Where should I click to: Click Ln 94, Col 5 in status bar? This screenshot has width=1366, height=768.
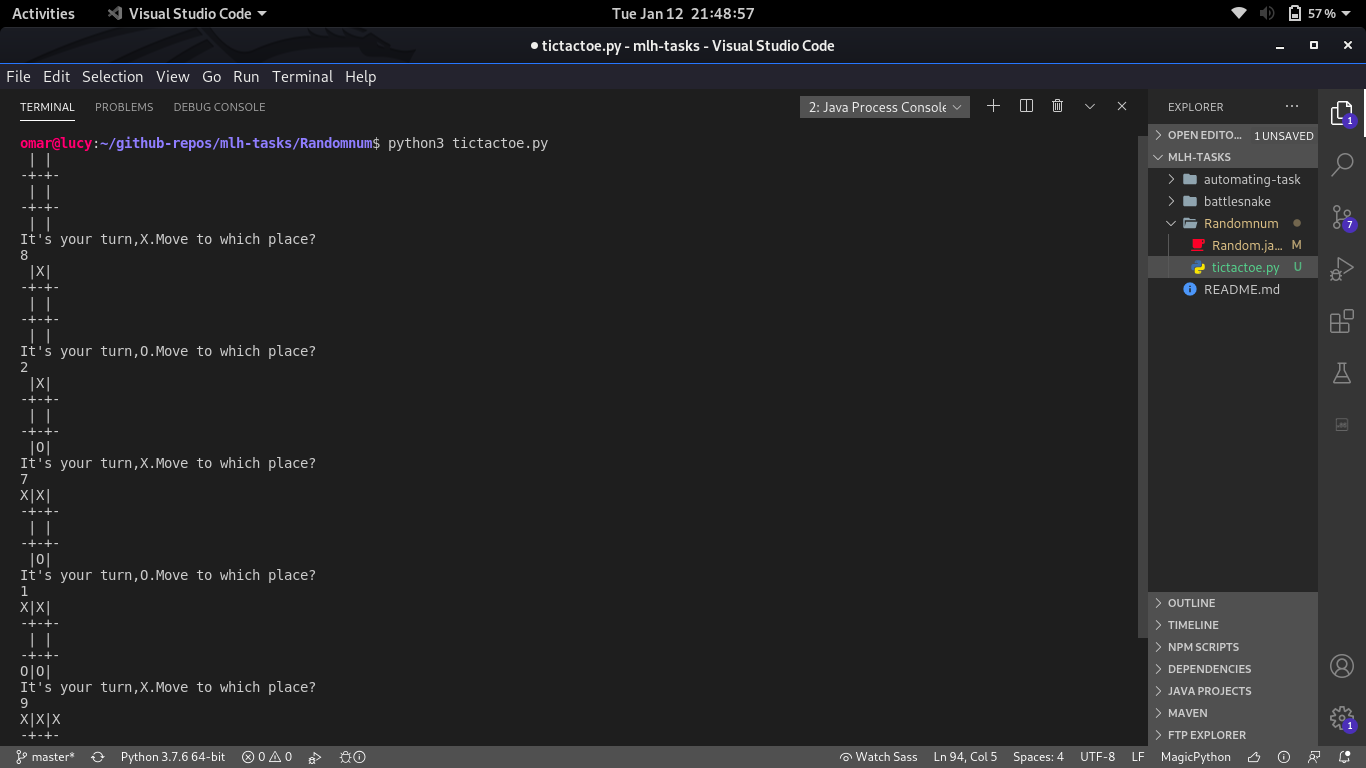pos(965,757)
